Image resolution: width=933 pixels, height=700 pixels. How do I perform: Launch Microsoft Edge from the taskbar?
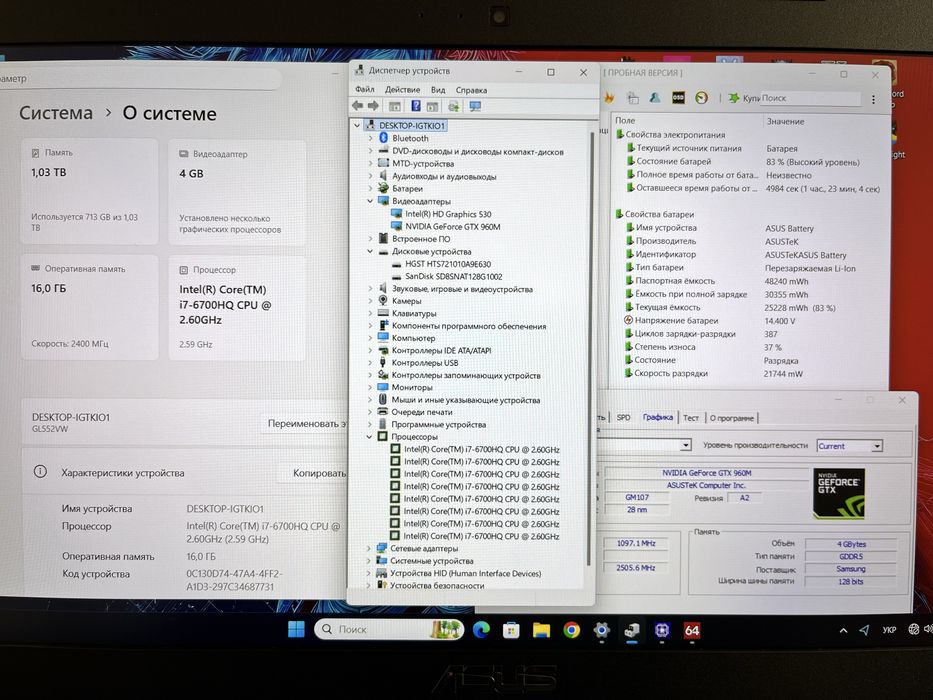pyautogui.click(x=481, y=630)
